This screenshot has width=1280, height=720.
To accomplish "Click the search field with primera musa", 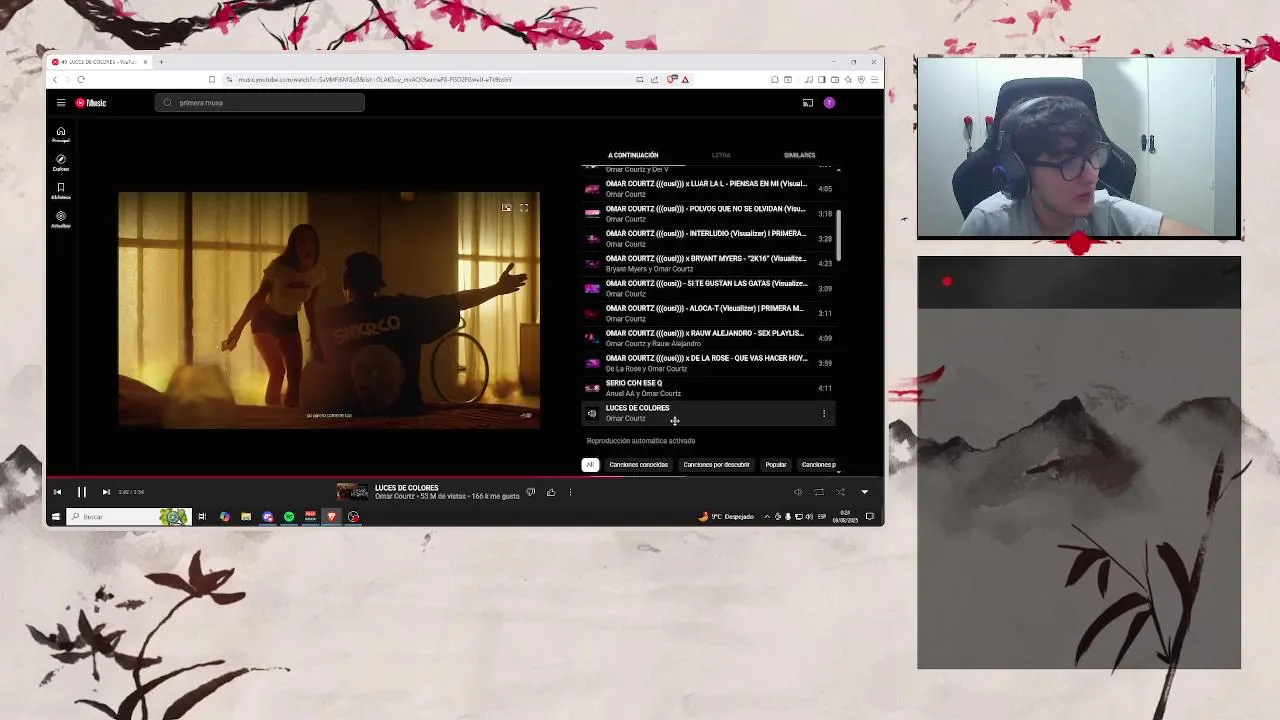I will coord(260,103).
